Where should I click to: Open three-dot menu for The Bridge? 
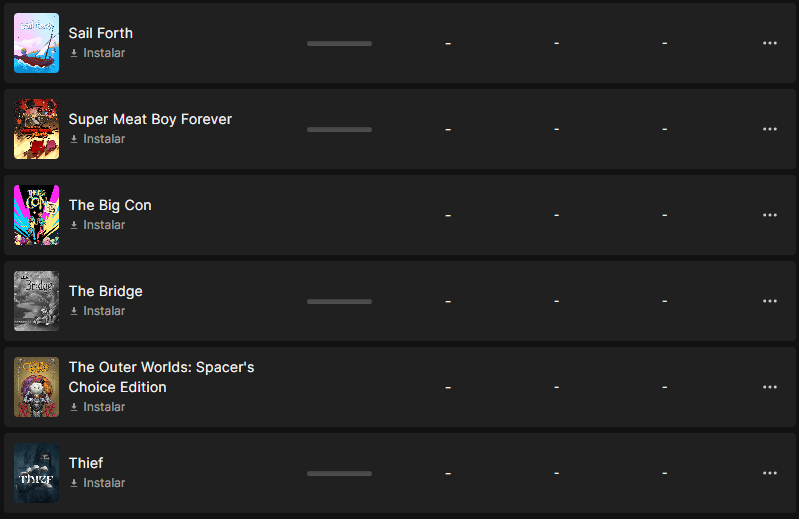tap(769, 301)
